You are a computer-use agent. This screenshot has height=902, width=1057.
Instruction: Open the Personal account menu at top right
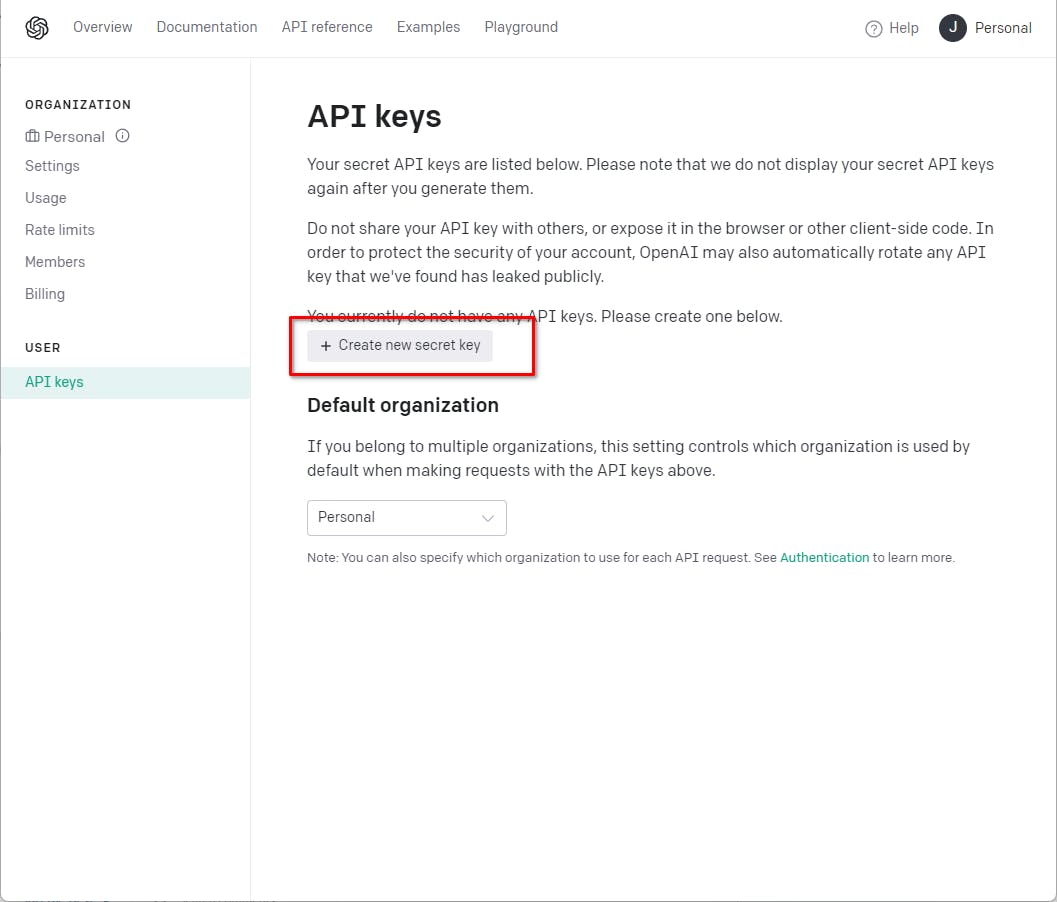coord(1003,28)
